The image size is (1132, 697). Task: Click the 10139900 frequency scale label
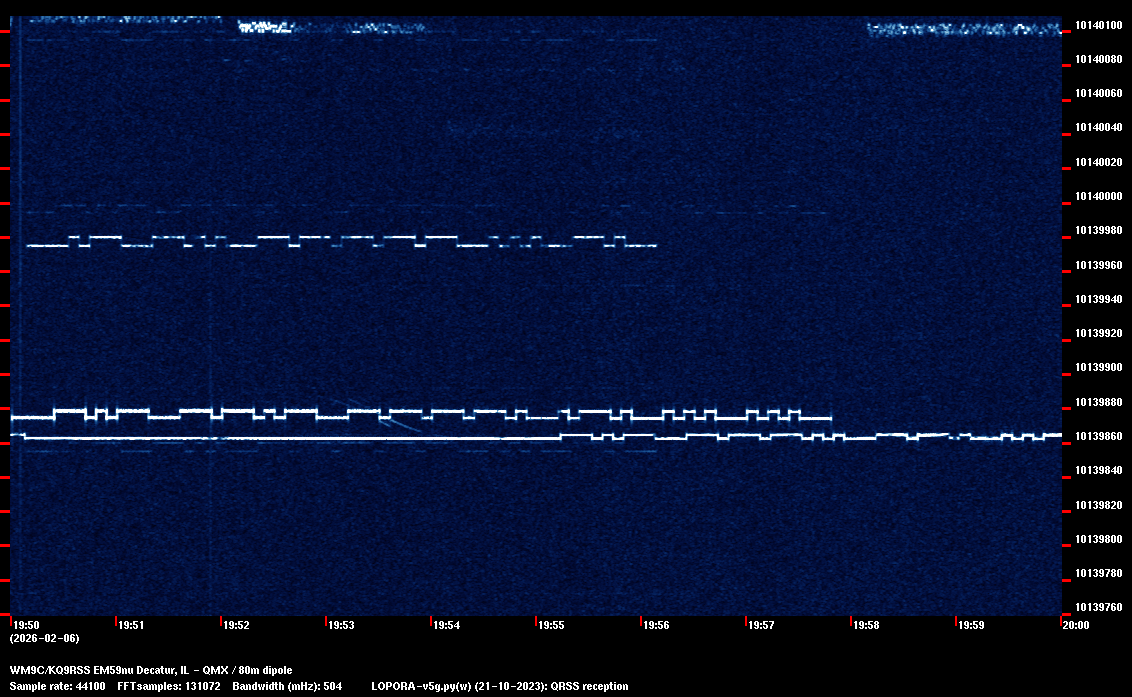click(1098, 367)
